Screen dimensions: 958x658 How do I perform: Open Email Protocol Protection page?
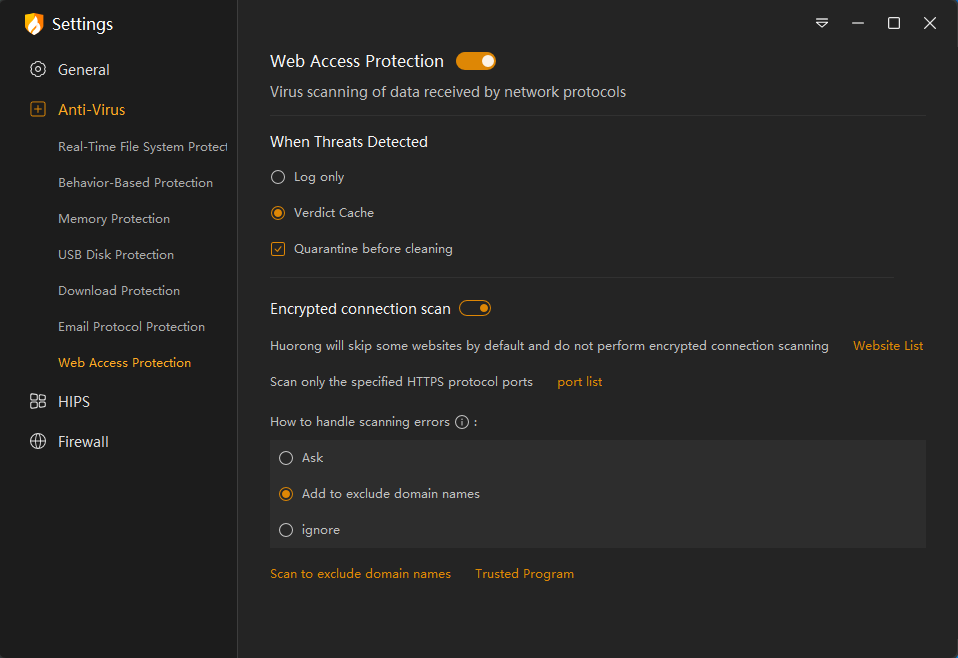[x=131, y=327]
